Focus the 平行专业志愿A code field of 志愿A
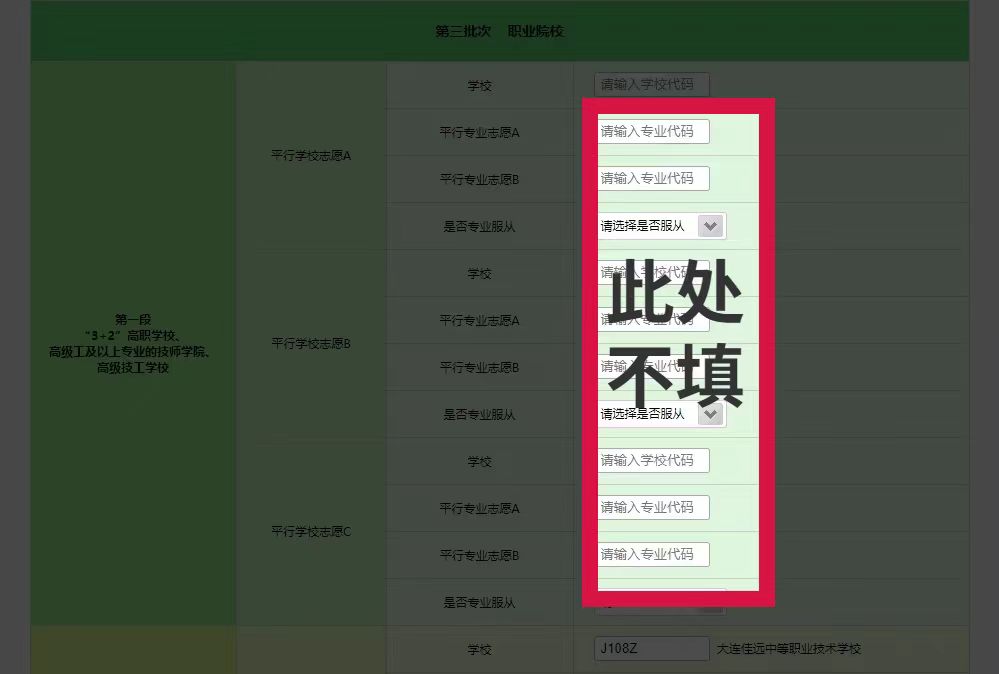The height and width of the screenshot is (674, 999). click(x=651, y=131)
